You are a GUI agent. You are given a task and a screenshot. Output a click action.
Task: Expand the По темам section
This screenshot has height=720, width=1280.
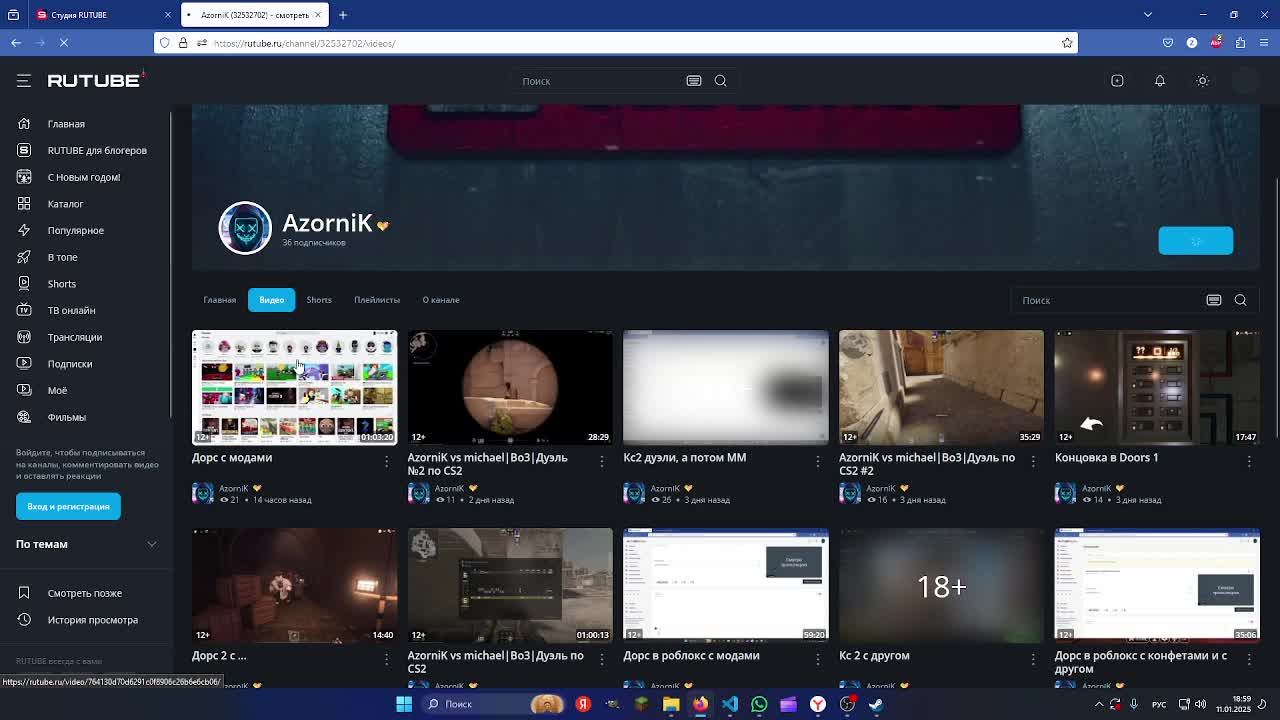click(86, 544)
